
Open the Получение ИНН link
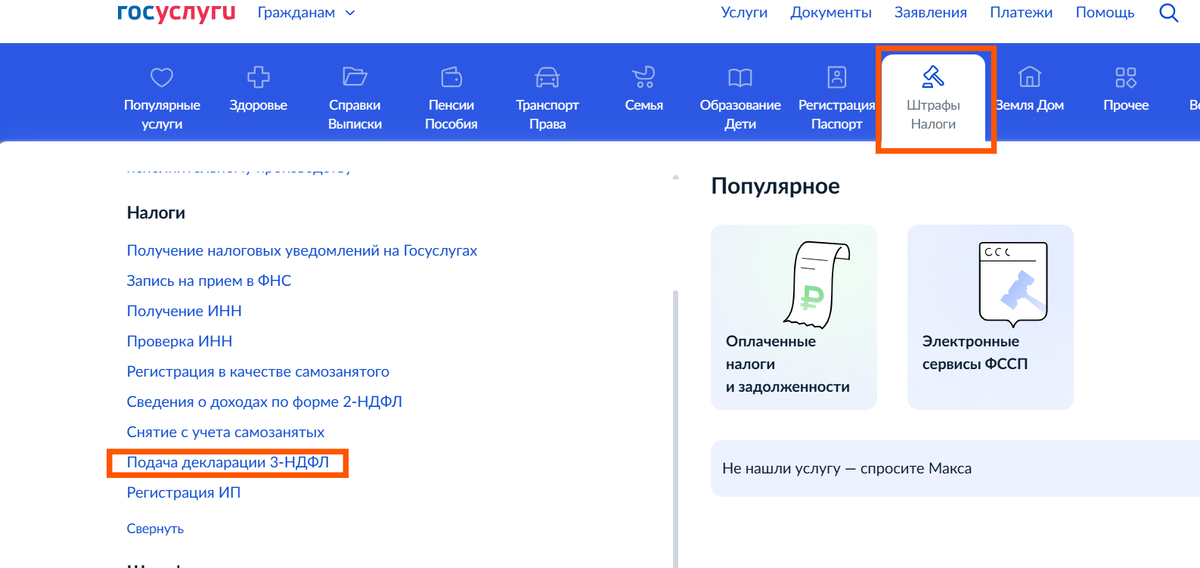[x=184, y=311]
